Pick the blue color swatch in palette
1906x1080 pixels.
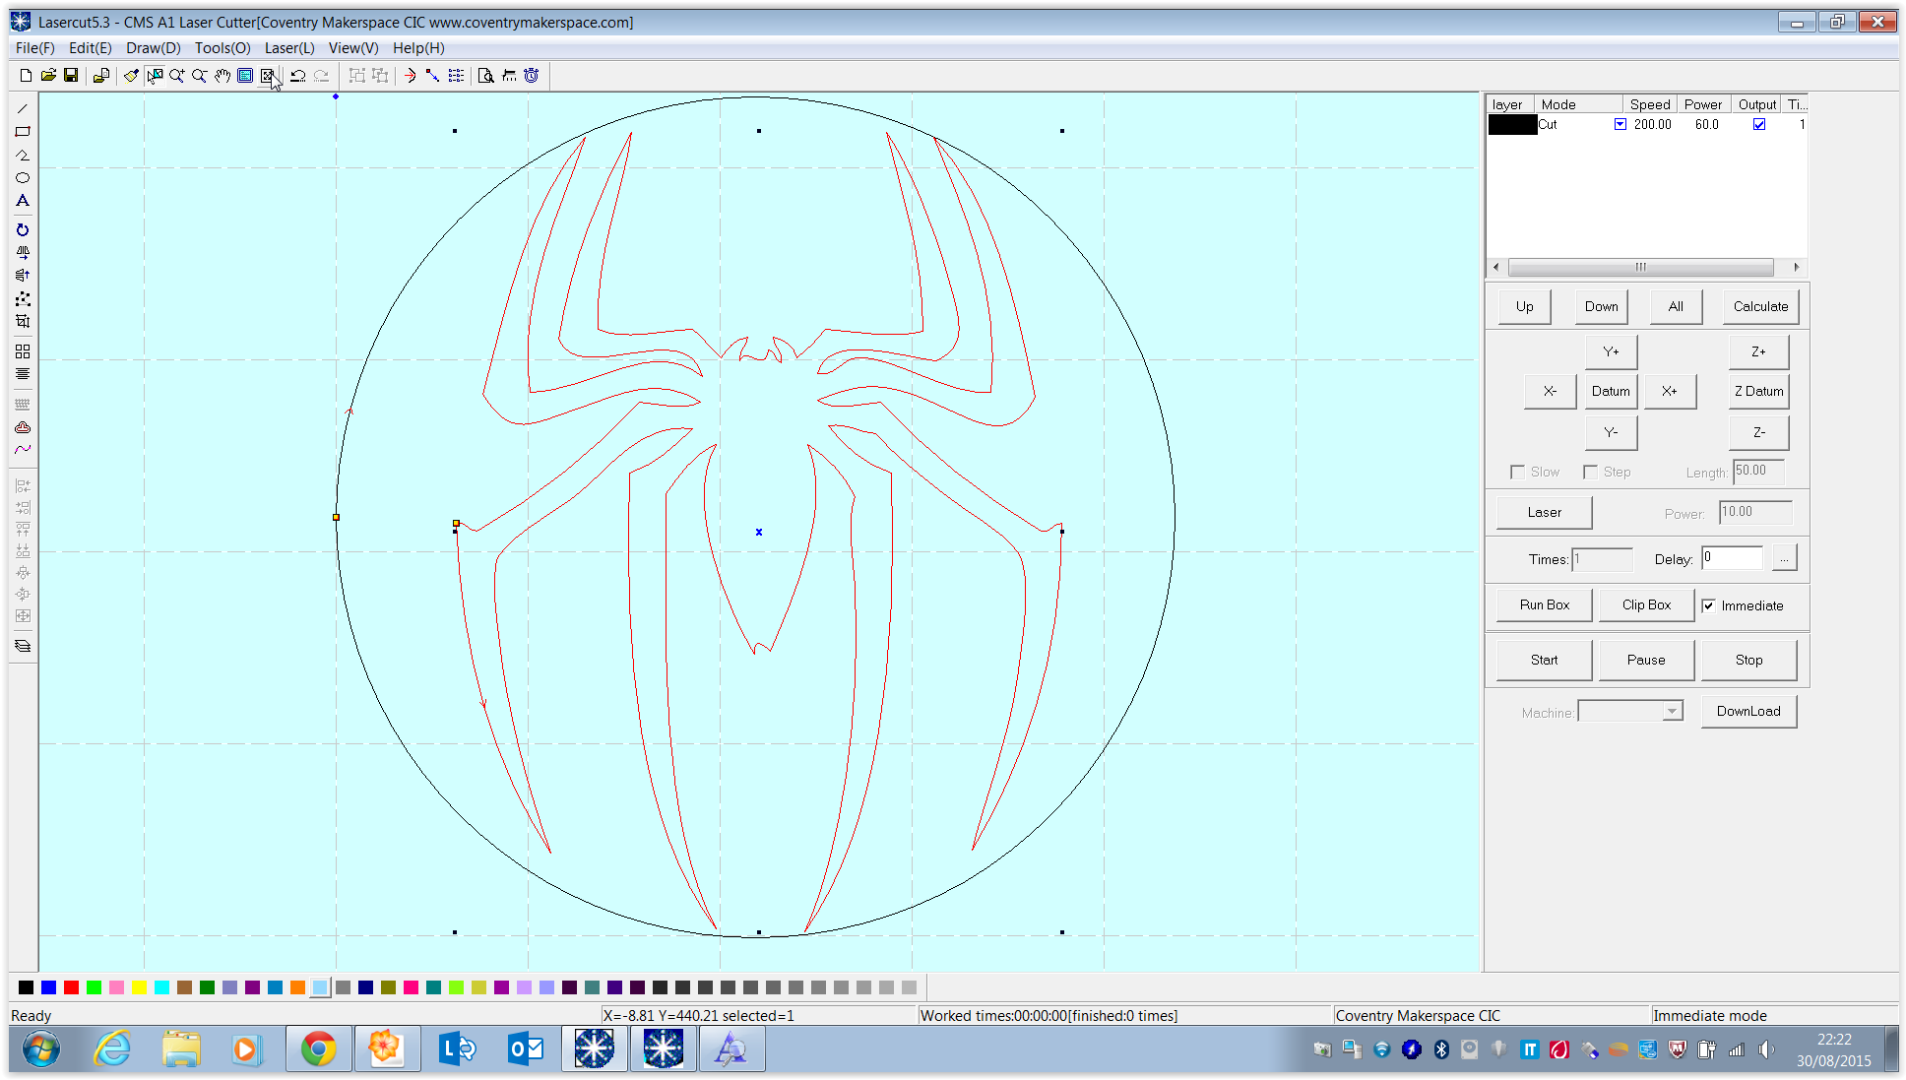pyautogui.click(x=48, y=988)
